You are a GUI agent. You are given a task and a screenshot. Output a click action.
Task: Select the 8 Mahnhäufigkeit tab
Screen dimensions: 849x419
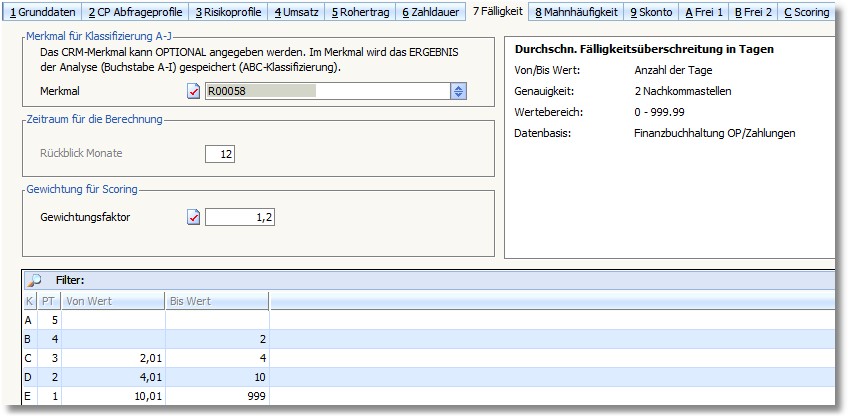coord(576,12)
